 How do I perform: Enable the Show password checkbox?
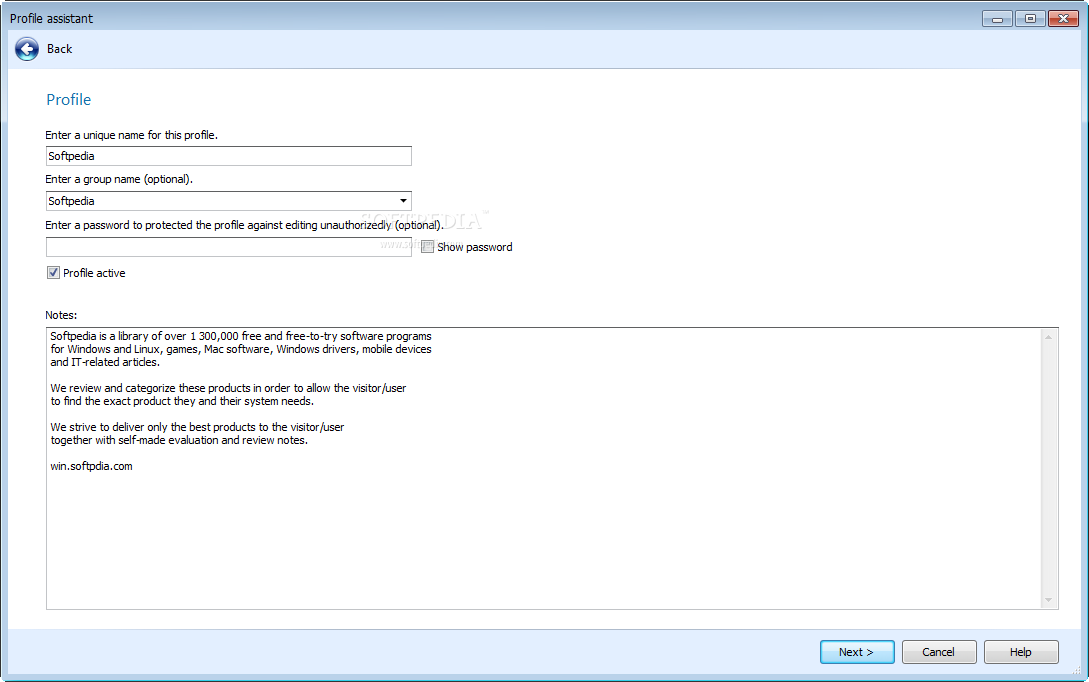pos(427,247)
